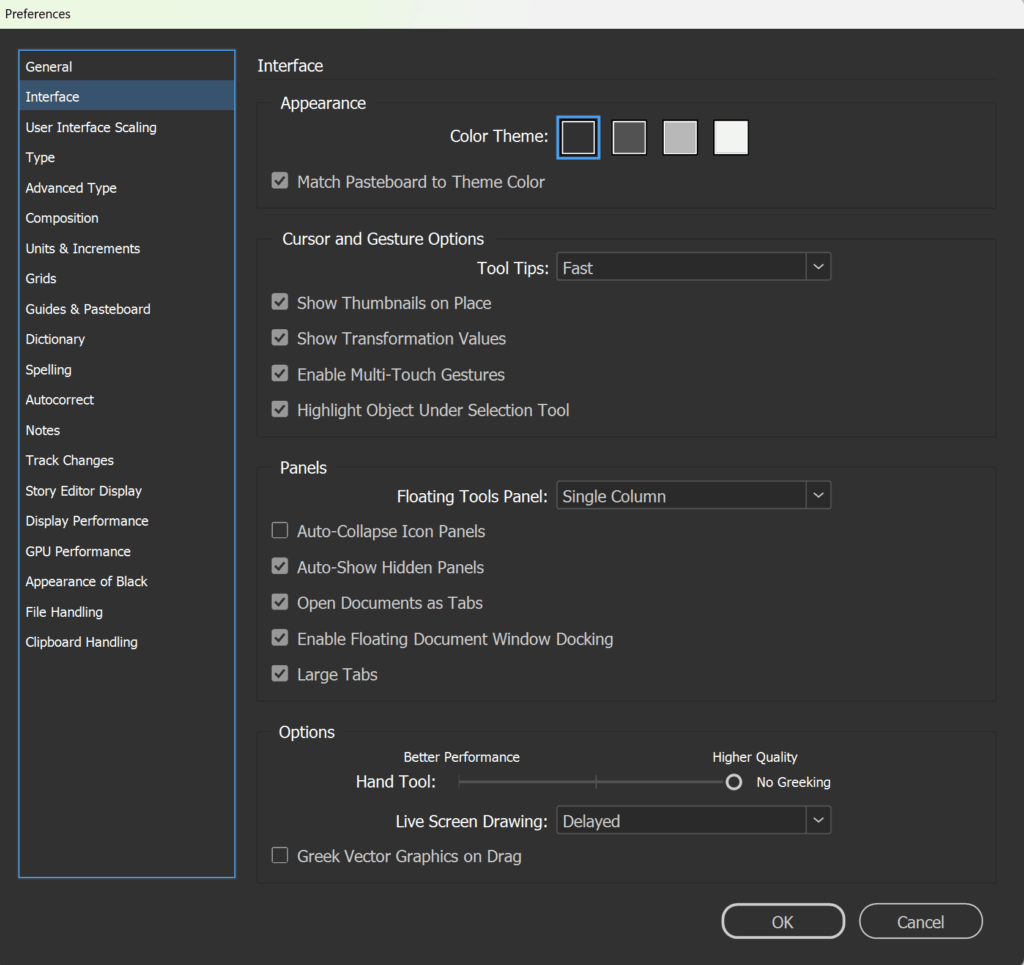Check Greek Vector Graphics on Drag
Screen dimensions: 1024x965
pos(280,856)
